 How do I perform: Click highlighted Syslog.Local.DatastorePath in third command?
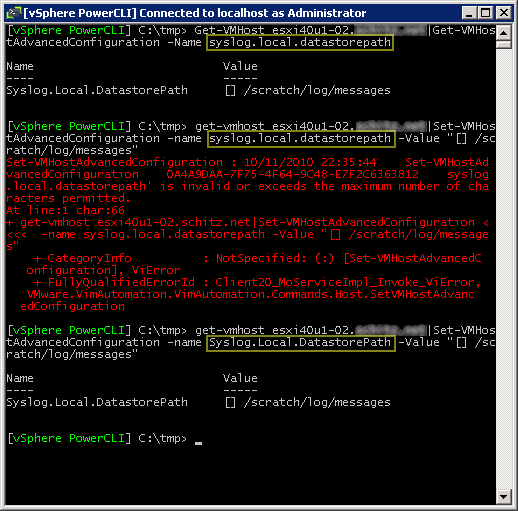click(301, 343)
